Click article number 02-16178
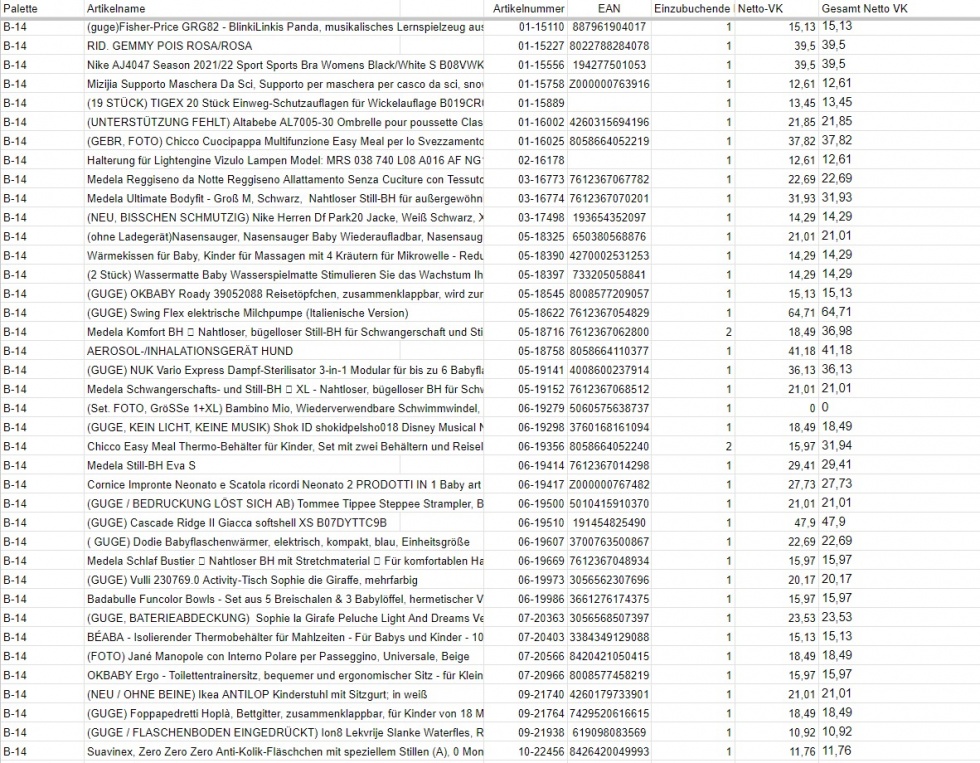The width and height of the screenshot is (980, 763). click(541, 161)
